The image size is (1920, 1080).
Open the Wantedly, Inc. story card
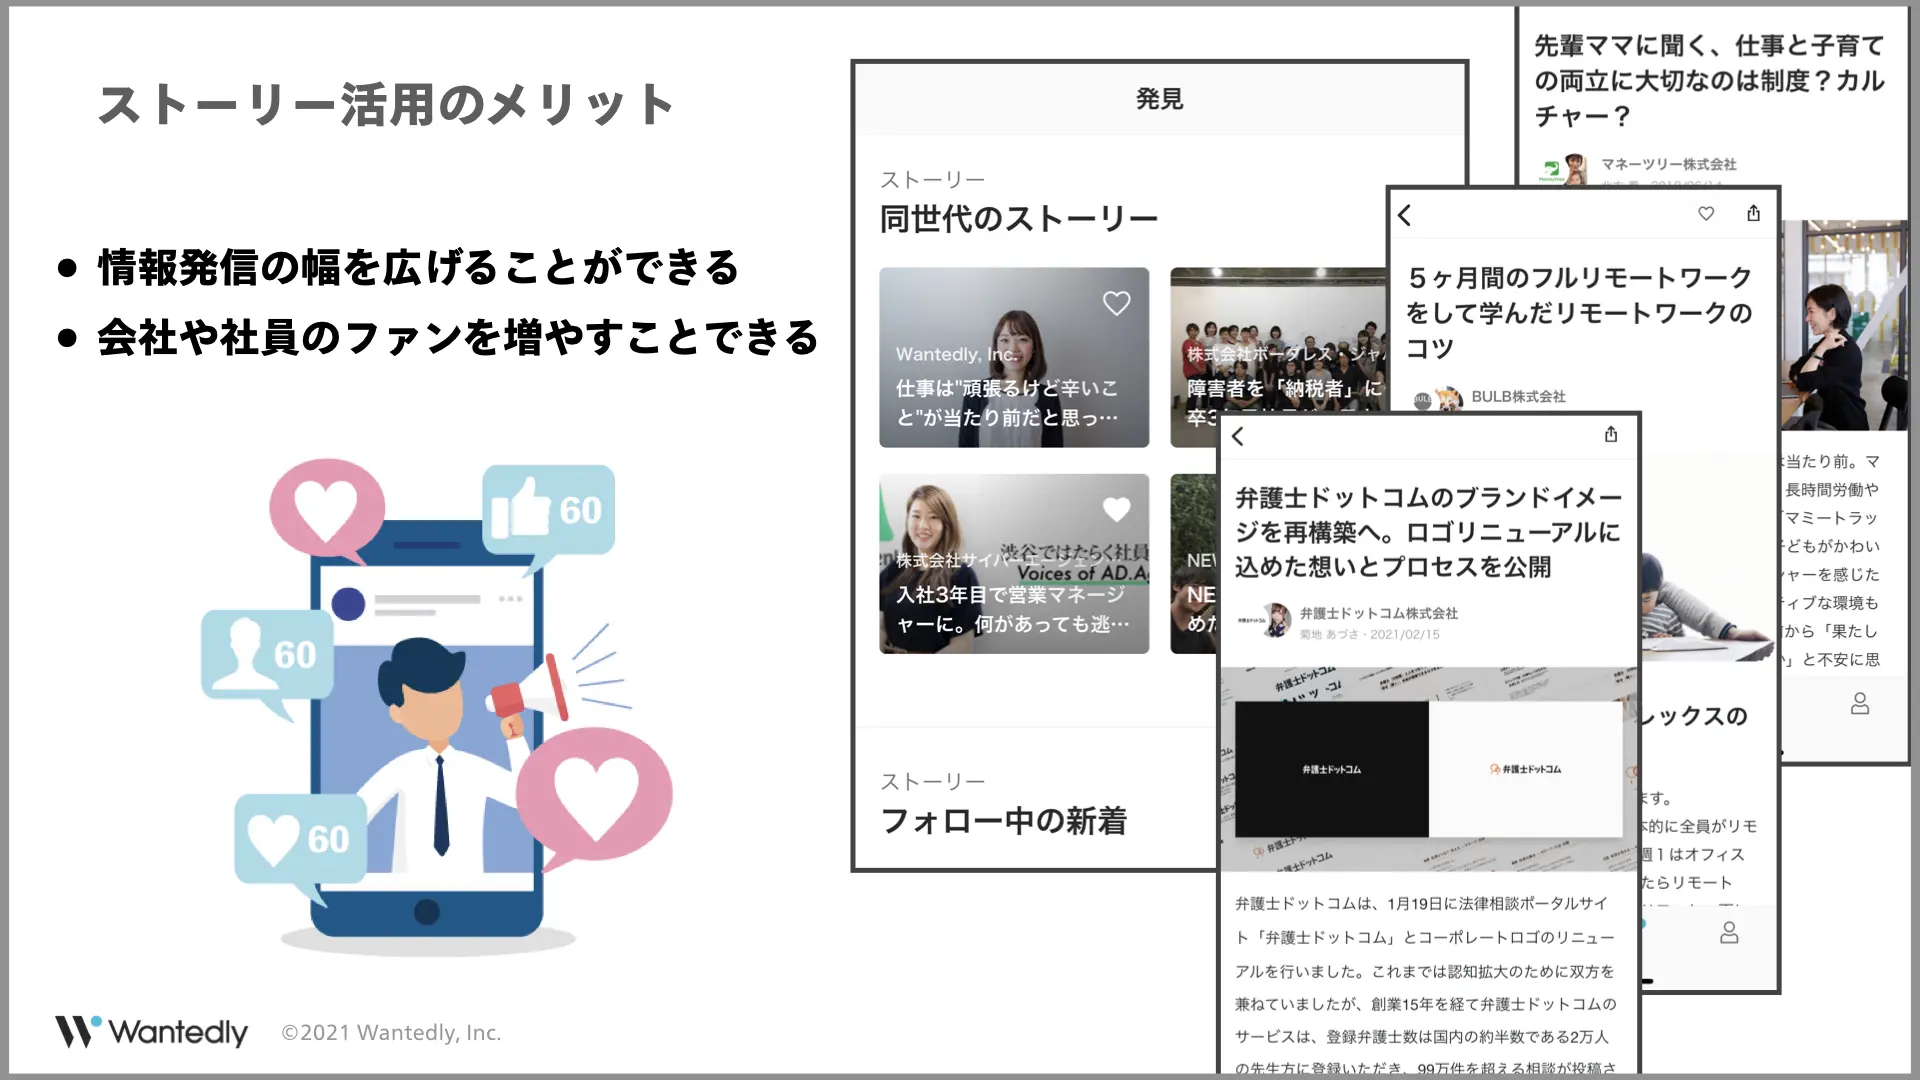pyautogui.click(x=1014, y=357)
